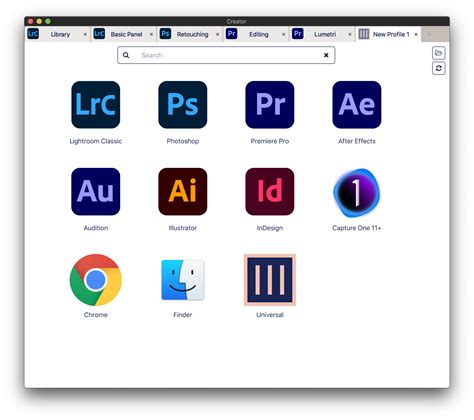Pick the Universal profile icon
The width and height of the screenshot is (474, 420).
pos(270,280)
